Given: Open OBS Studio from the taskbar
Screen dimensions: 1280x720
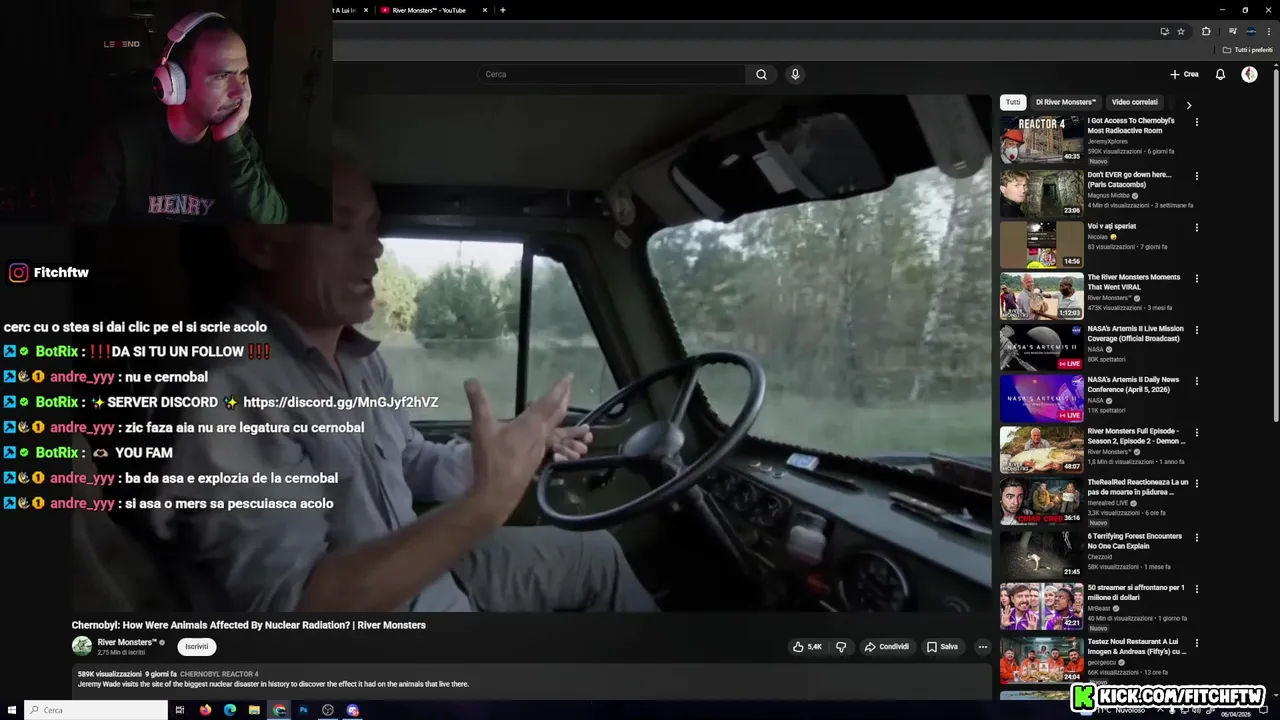Looking at the screenshot, I should pos(328,710).
